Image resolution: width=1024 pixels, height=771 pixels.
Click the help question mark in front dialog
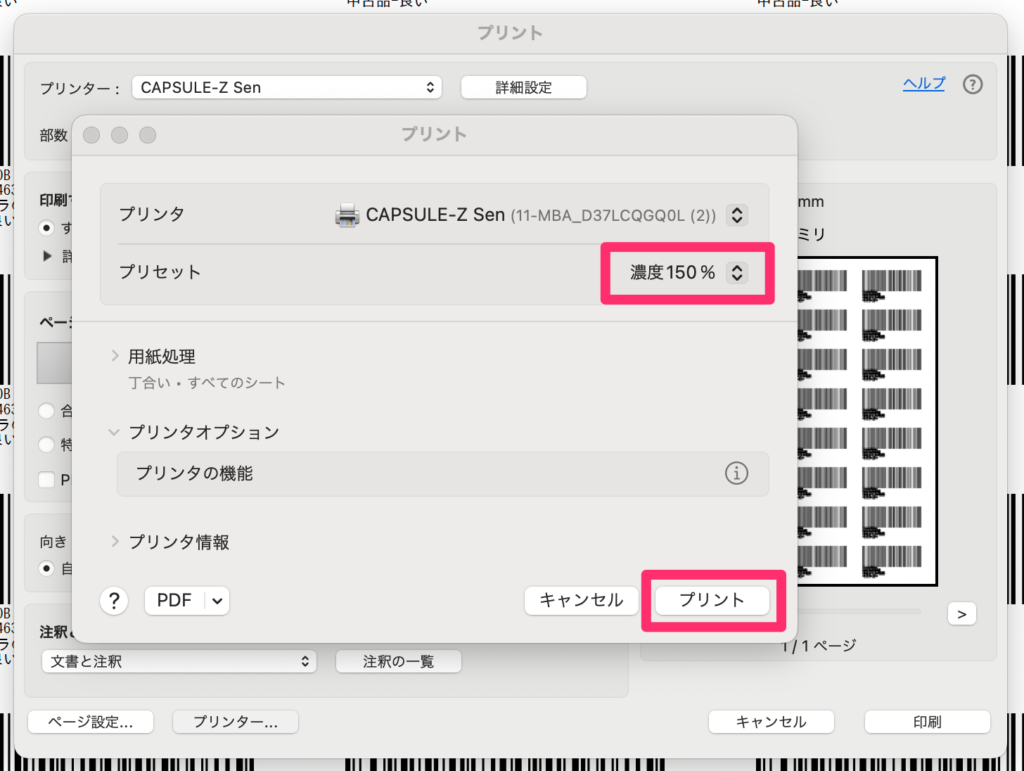click(114, 600)
